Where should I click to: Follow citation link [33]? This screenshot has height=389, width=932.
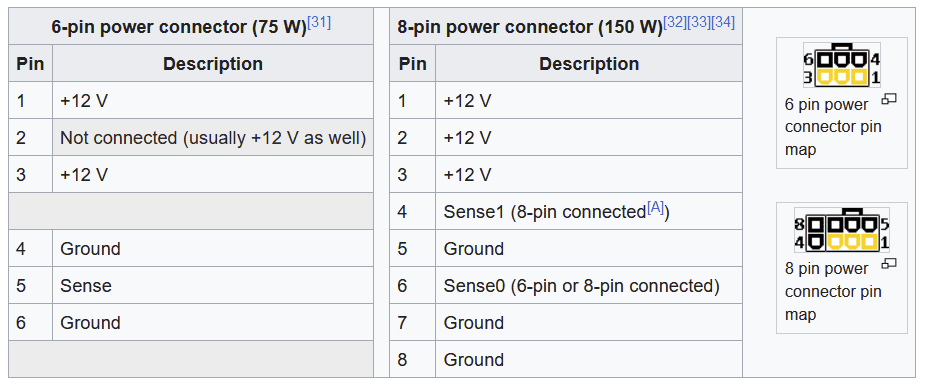698,23
